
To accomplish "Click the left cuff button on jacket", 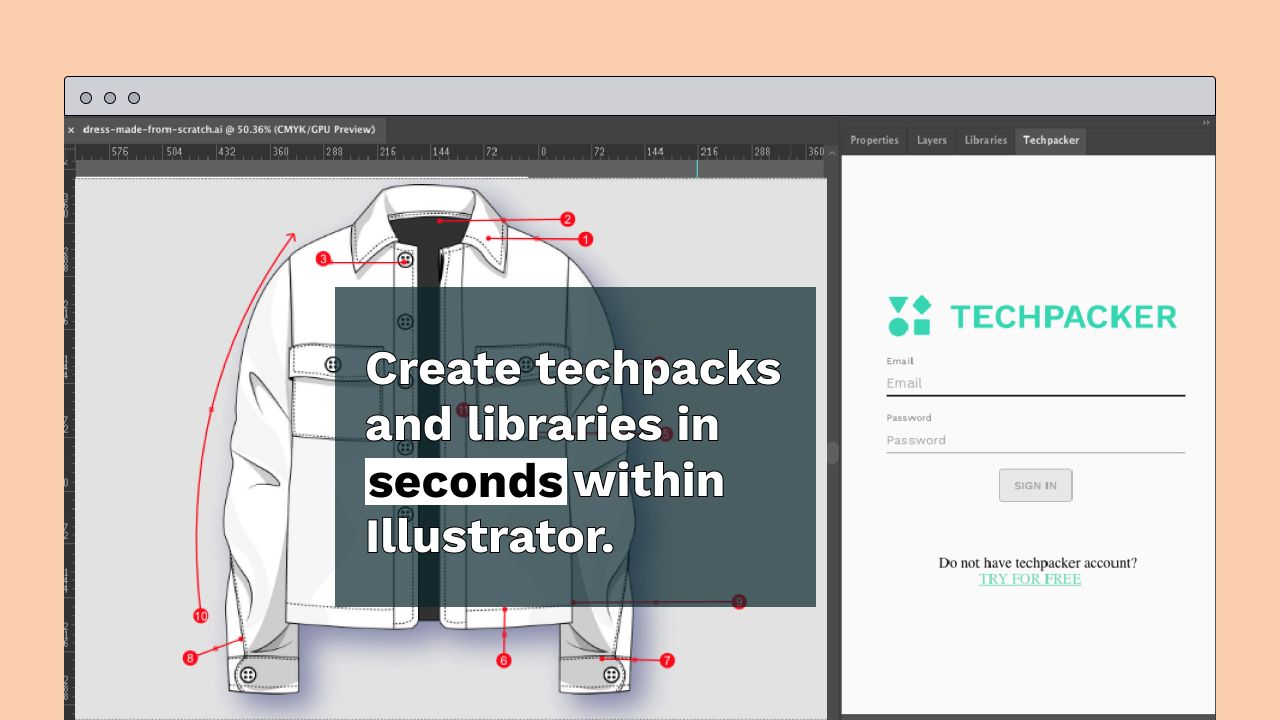I will [x=249, y=676].
